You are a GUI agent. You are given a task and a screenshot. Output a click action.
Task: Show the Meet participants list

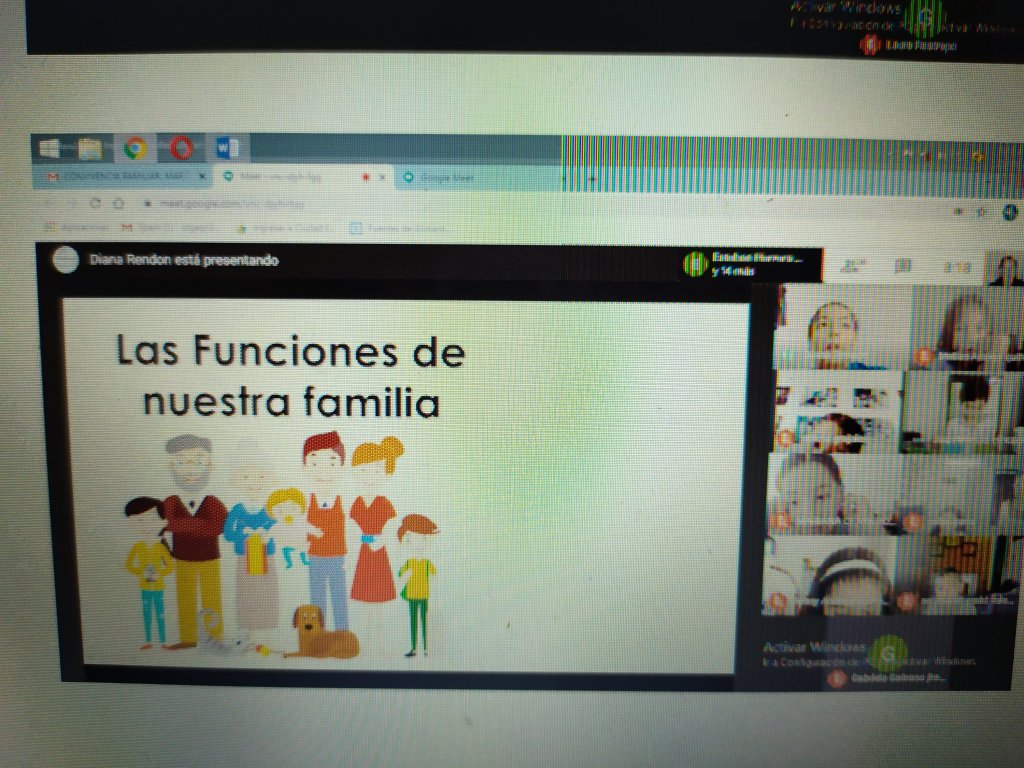click(853, 266)
